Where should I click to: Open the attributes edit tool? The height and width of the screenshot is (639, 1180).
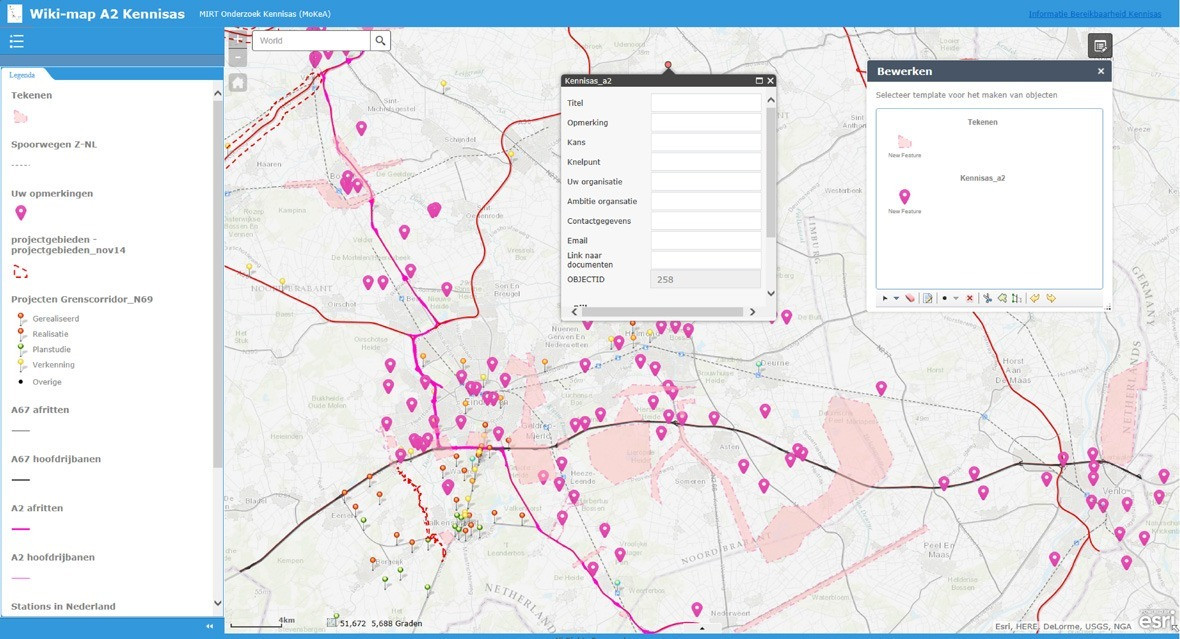coord(928,298)
